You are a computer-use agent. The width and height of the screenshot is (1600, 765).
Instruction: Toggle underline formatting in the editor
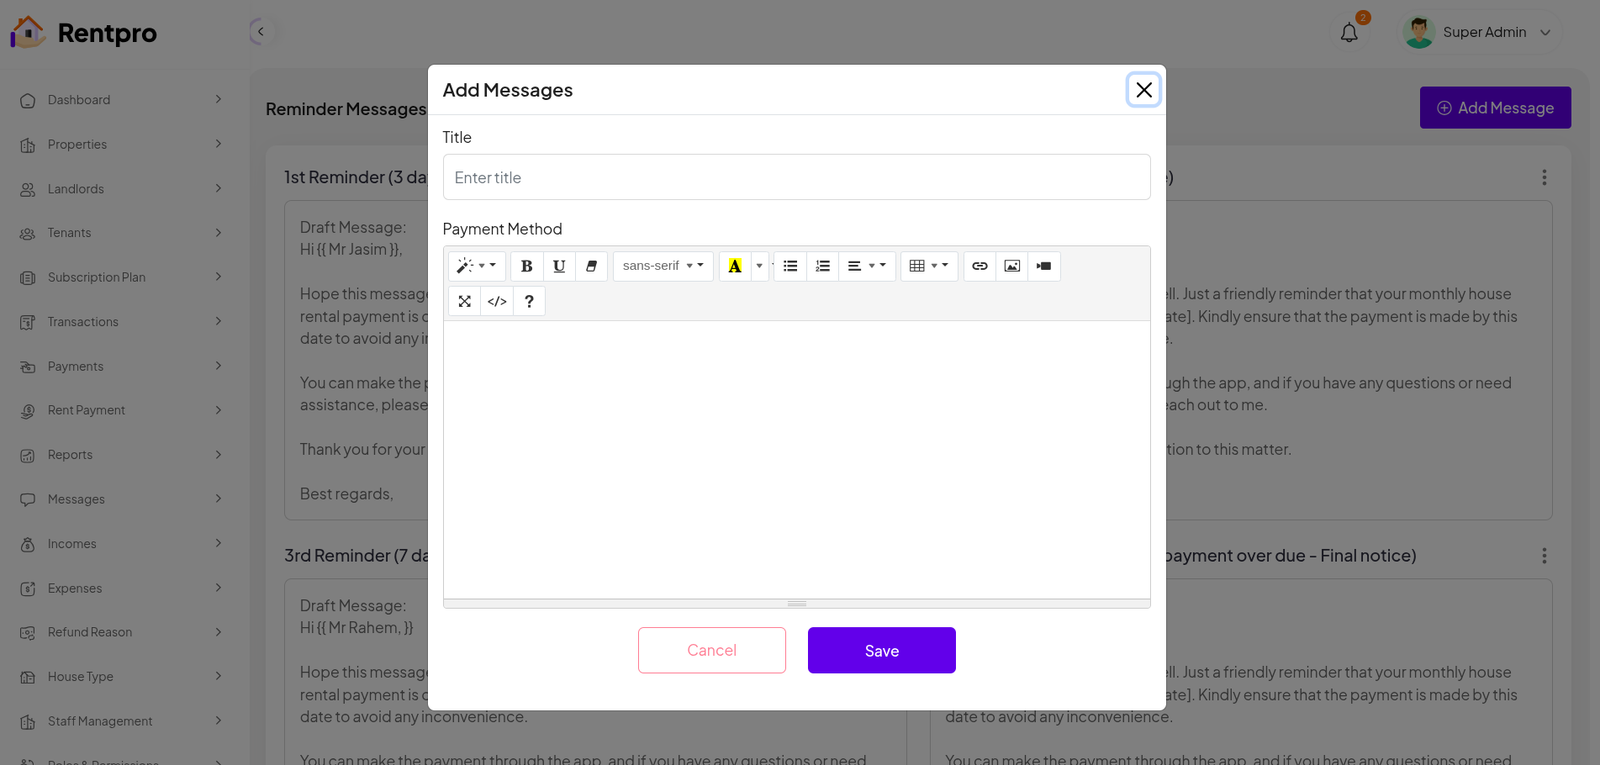click(559, 266)
